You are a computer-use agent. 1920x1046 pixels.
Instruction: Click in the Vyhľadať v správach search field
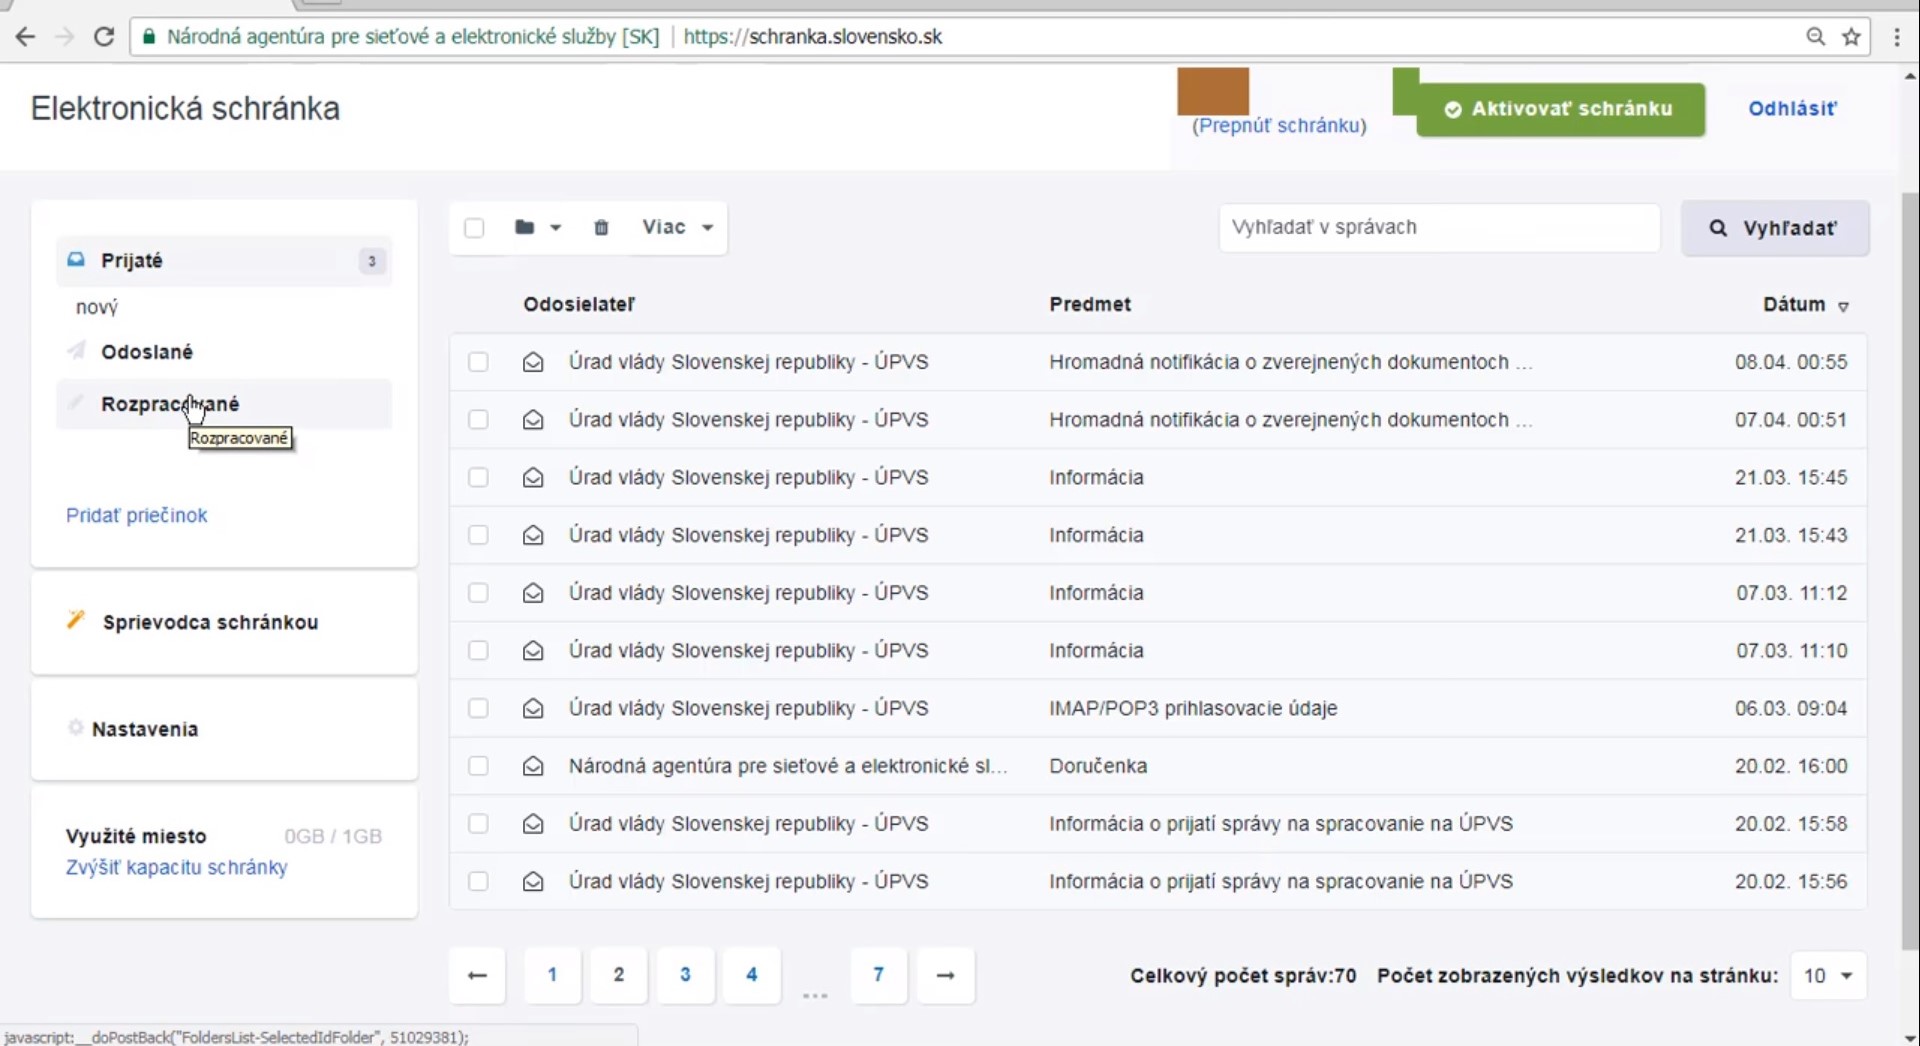(1439, 227)
